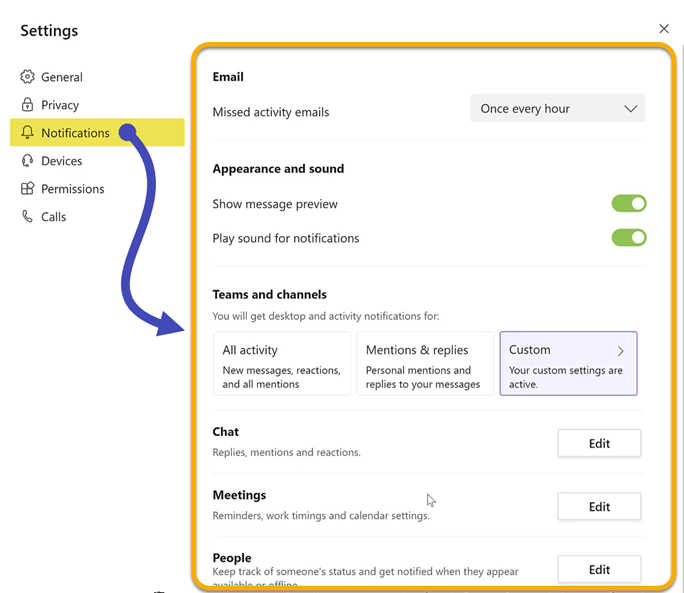Click the Meetings section heading
The image size is (684, 593).
[x=239, y=495]
